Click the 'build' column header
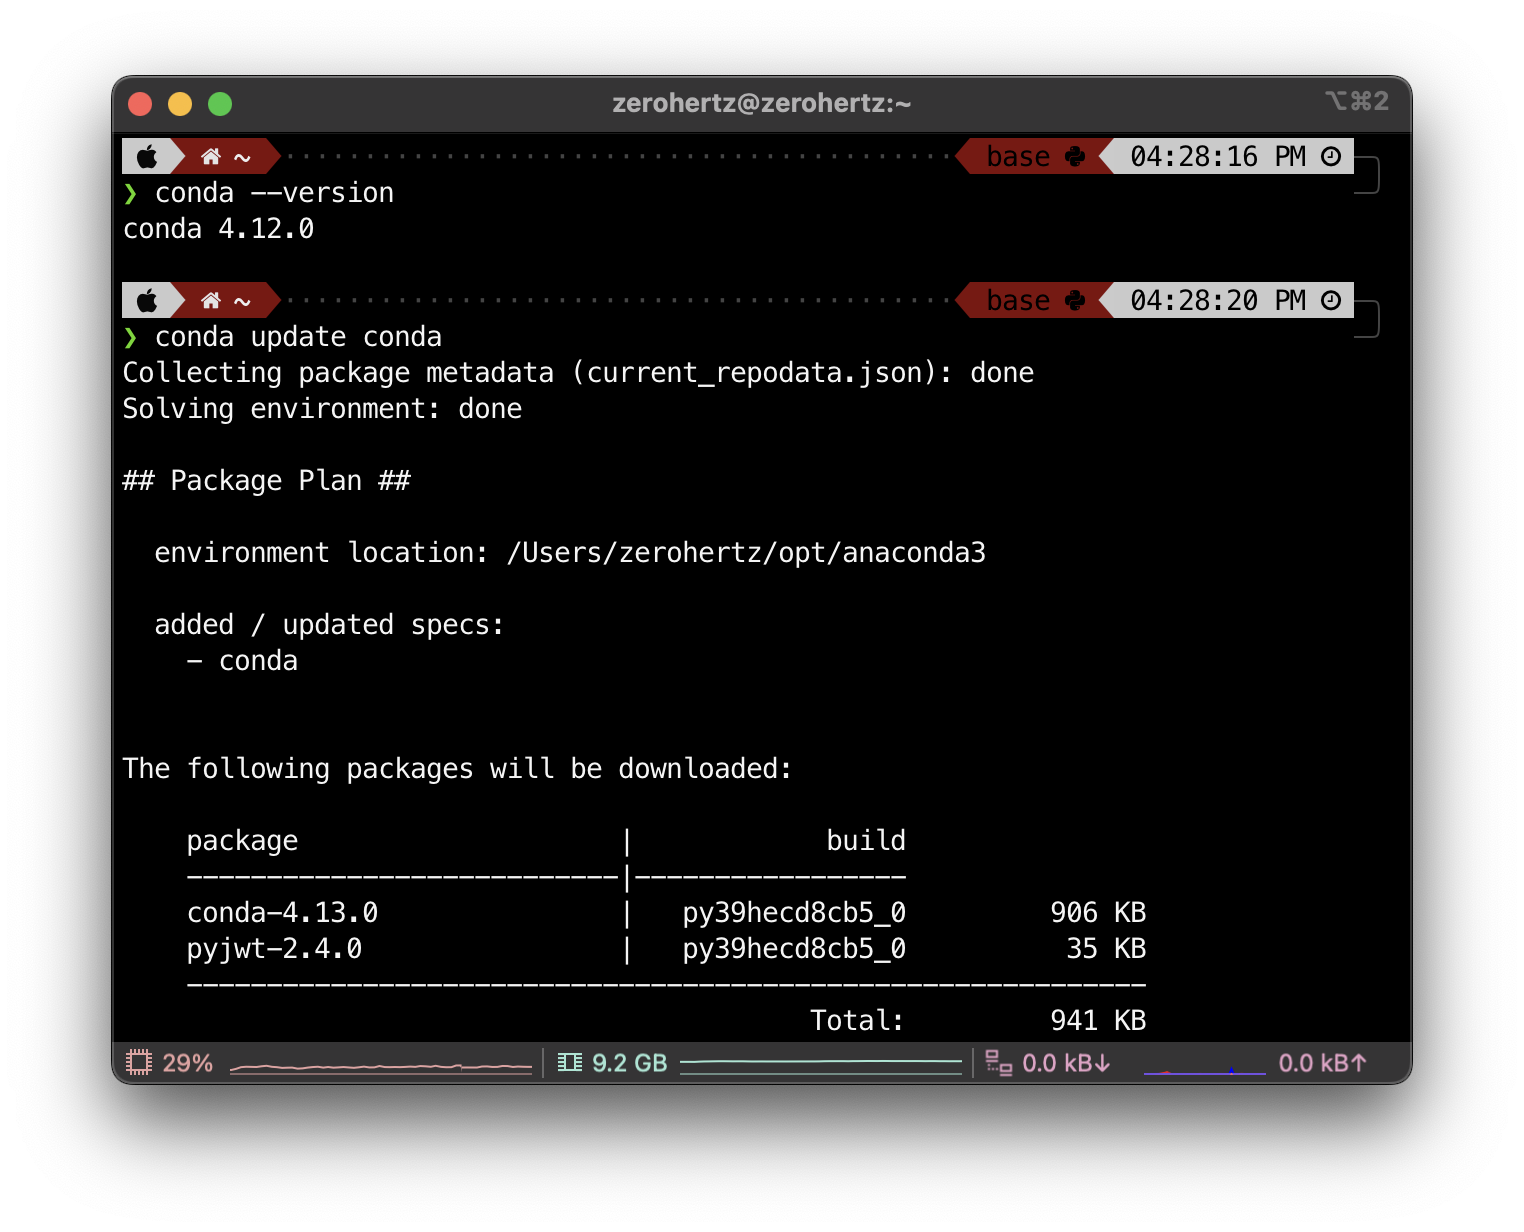 click(x=867, y=841)
